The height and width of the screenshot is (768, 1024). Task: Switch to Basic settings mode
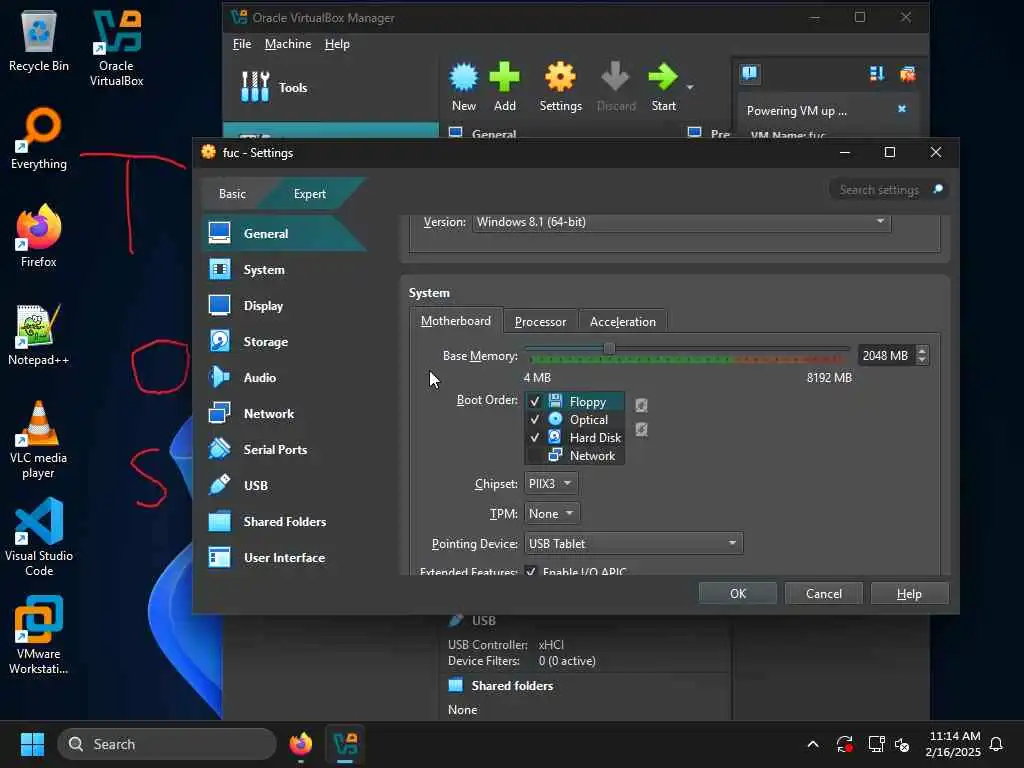coord(232,193)
